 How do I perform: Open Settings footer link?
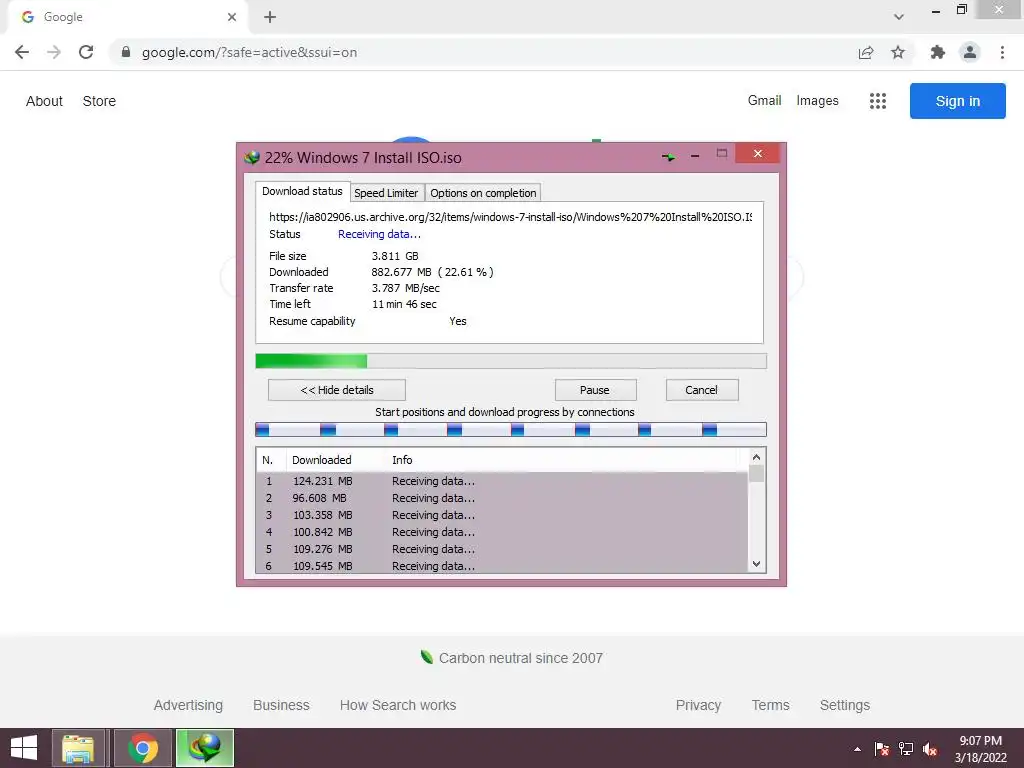point(844,705)
